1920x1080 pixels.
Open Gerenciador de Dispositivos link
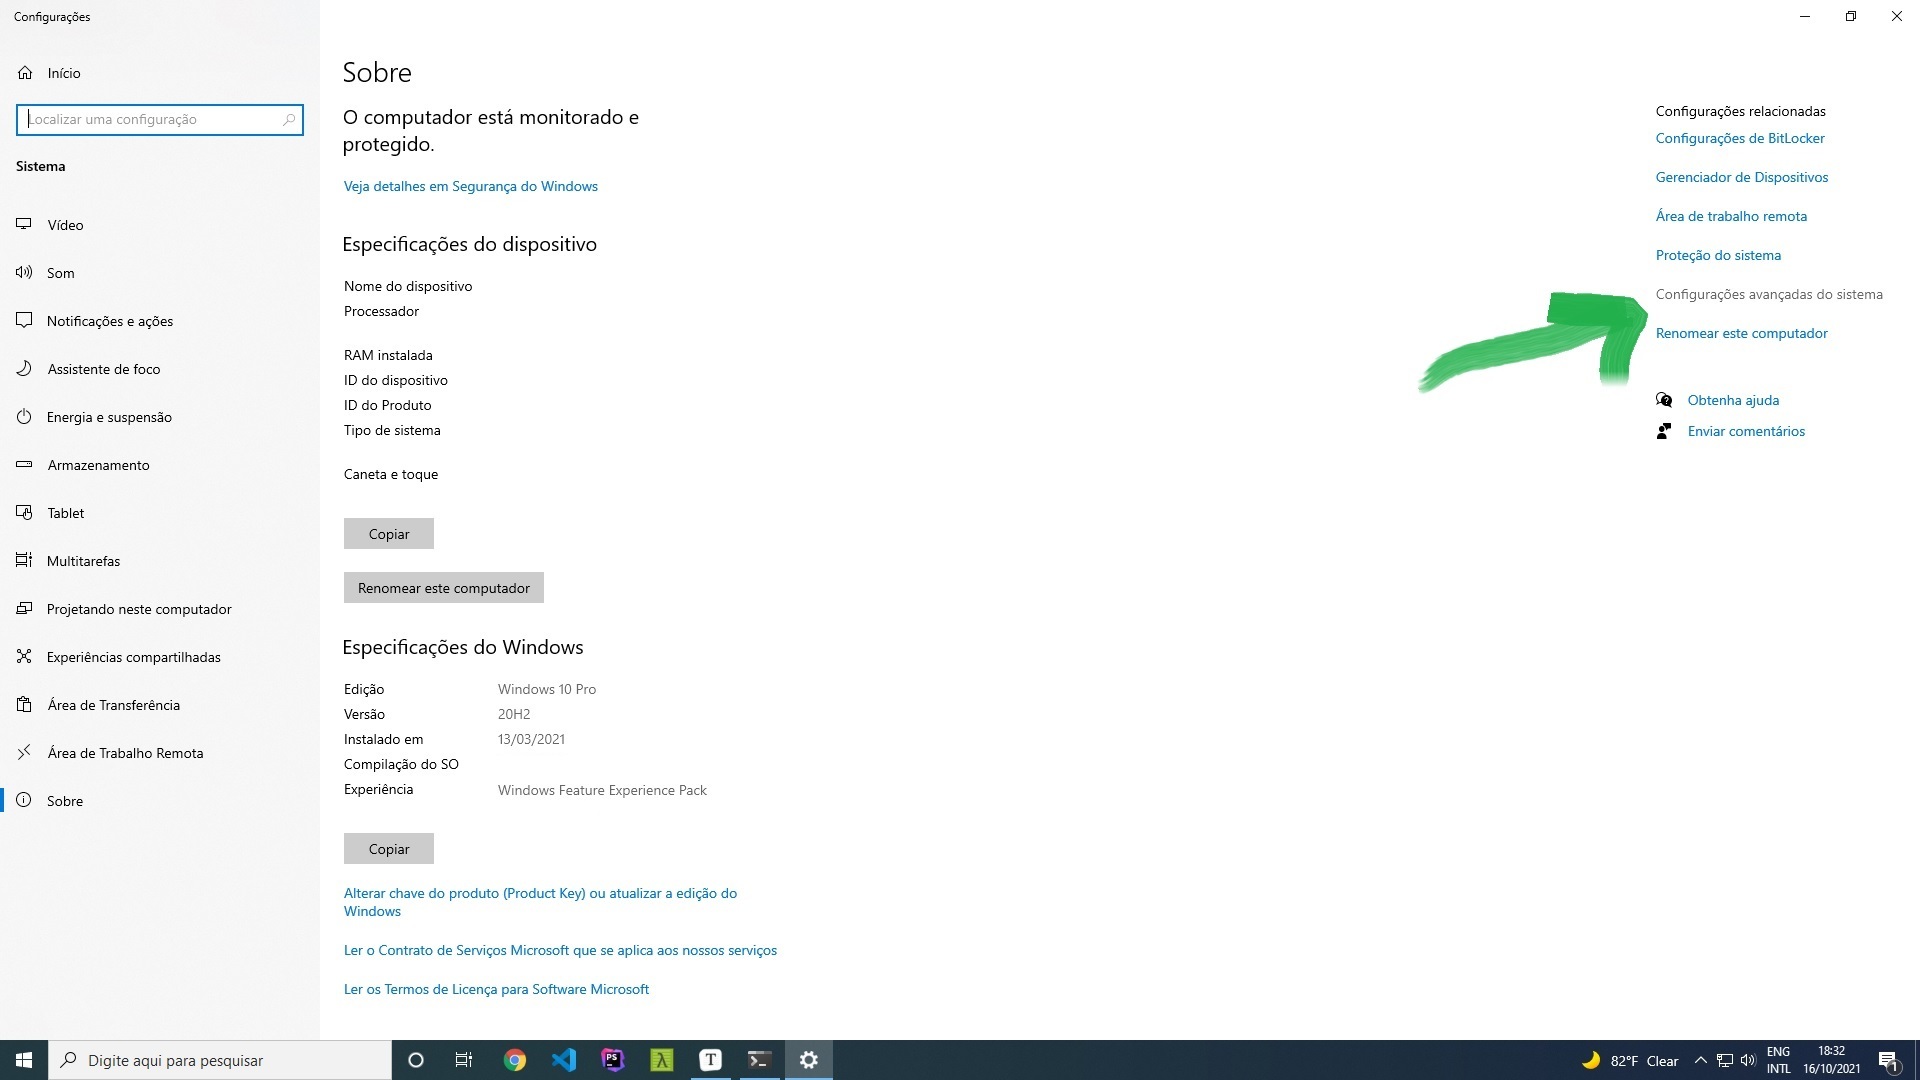[x=1741, y=177]
